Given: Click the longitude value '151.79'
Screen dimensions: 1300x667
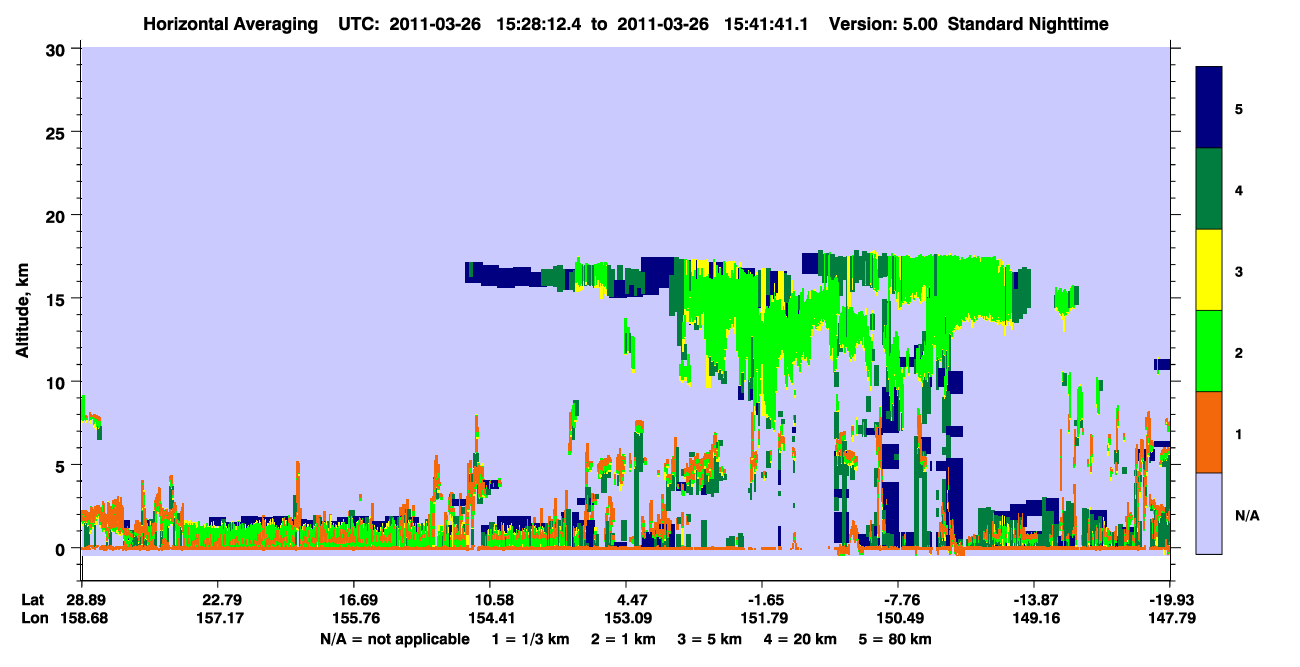Looking at the screenshot, I should pyautogui.click(x=762, y=618).
